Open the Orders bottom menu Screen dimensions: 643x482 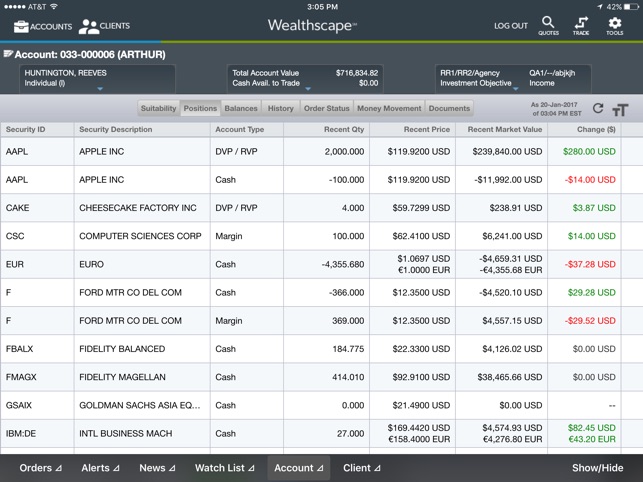(41, 468)
